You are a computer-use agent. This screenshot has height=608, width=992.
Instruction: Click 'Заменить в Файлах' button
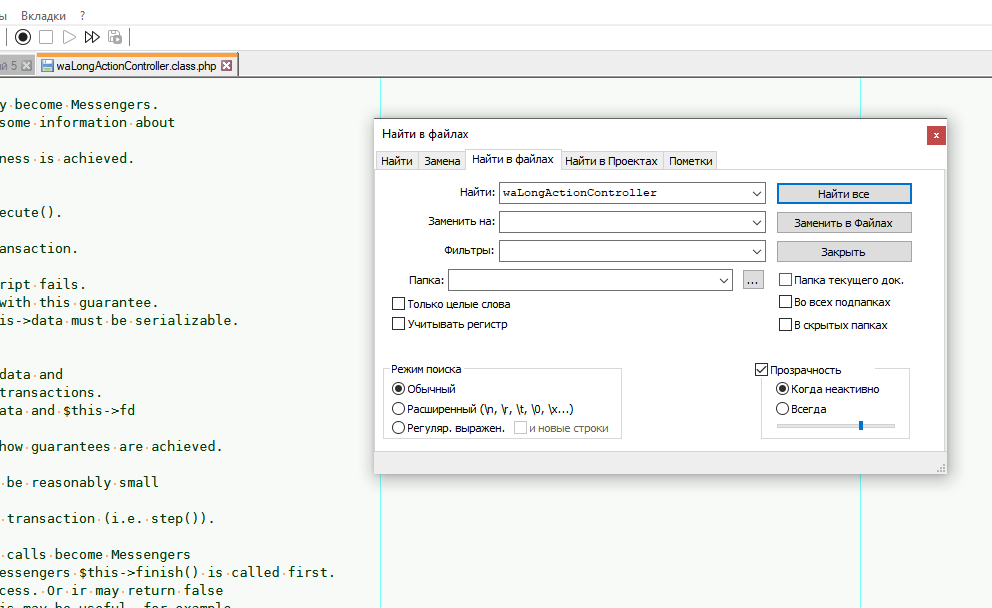pos(844,223)
